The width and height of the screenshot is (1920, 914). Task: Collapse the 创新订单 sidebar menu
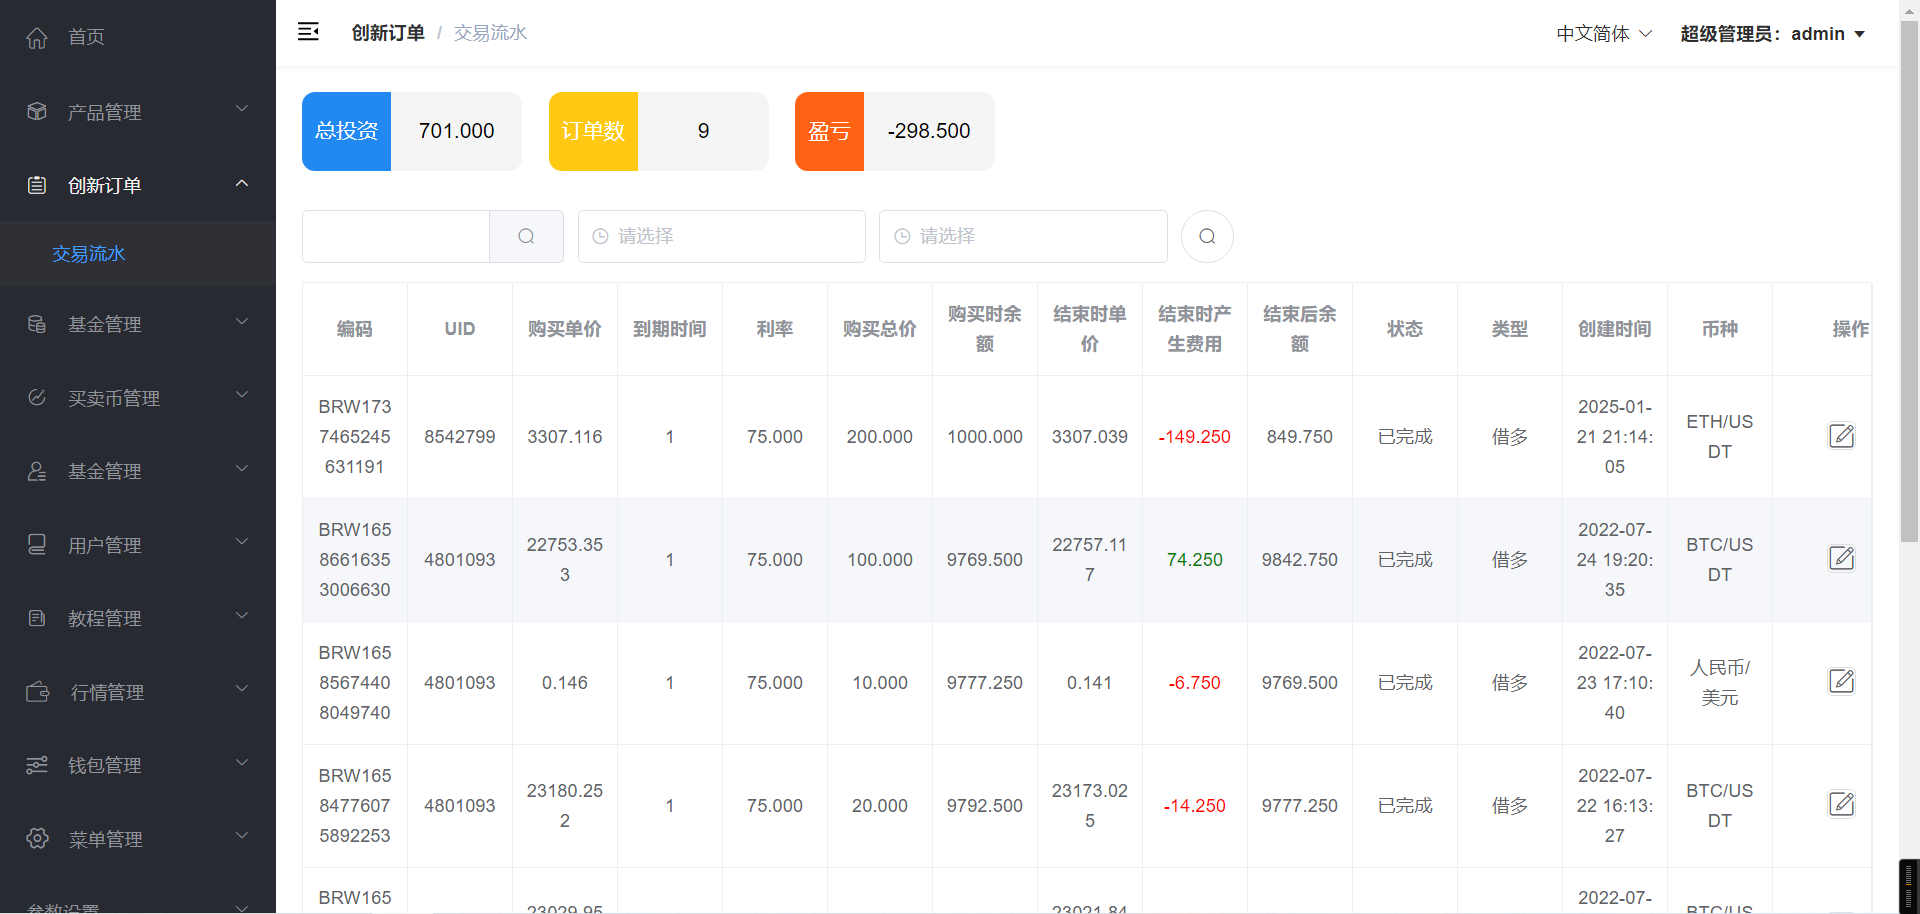[x=138, y=185]
